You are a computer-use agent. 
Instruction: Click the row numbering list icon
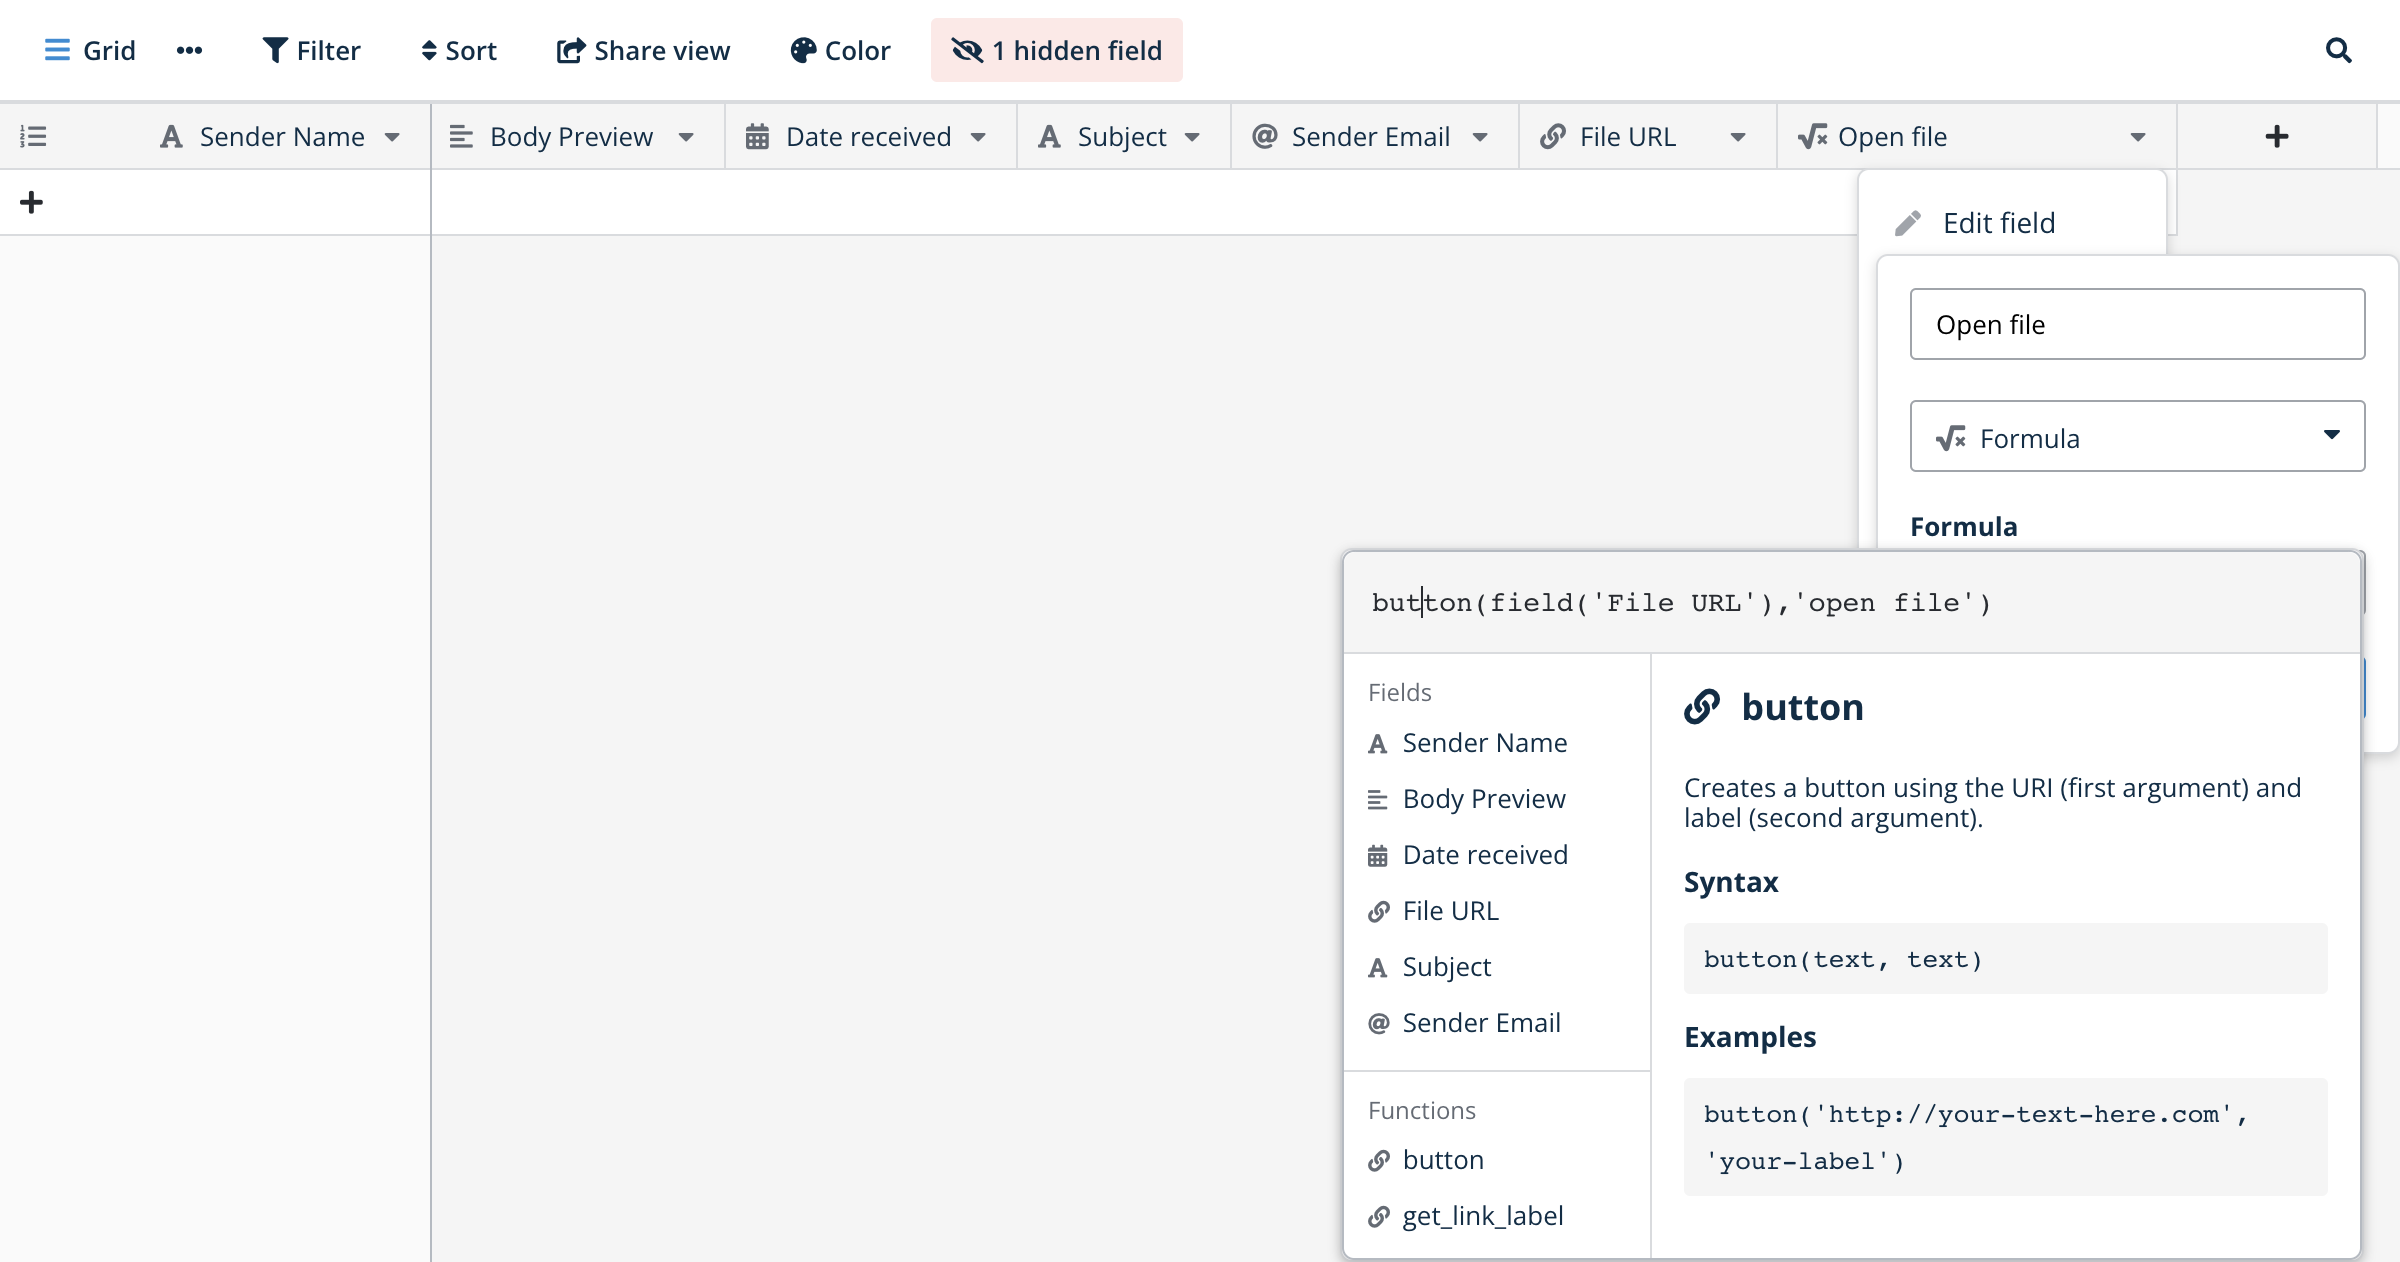pos(33,136)
